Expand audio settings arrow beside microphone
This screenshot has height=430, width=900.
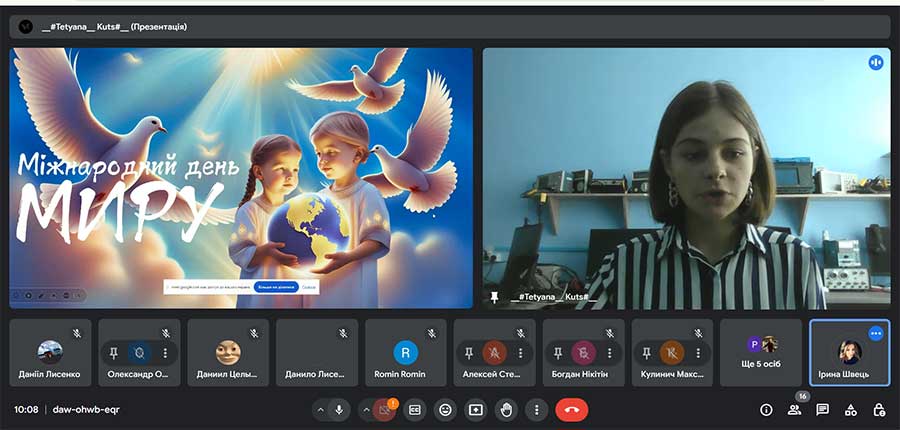tap(320, 410)
